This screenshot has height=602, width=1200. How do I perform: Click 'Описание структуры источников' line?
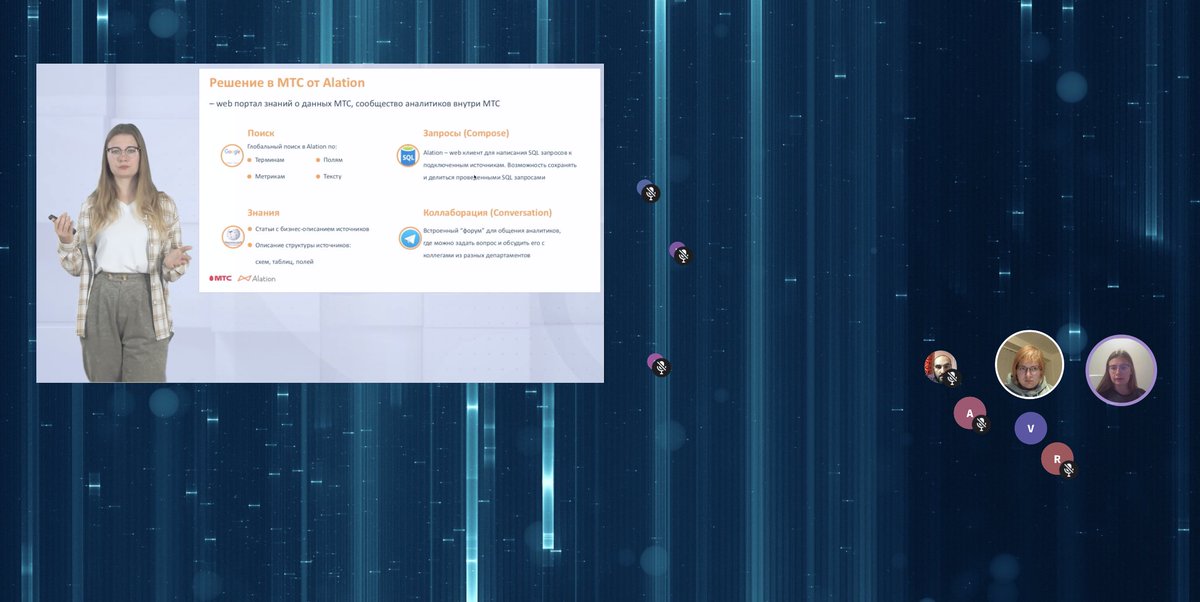tap(301, 245)
